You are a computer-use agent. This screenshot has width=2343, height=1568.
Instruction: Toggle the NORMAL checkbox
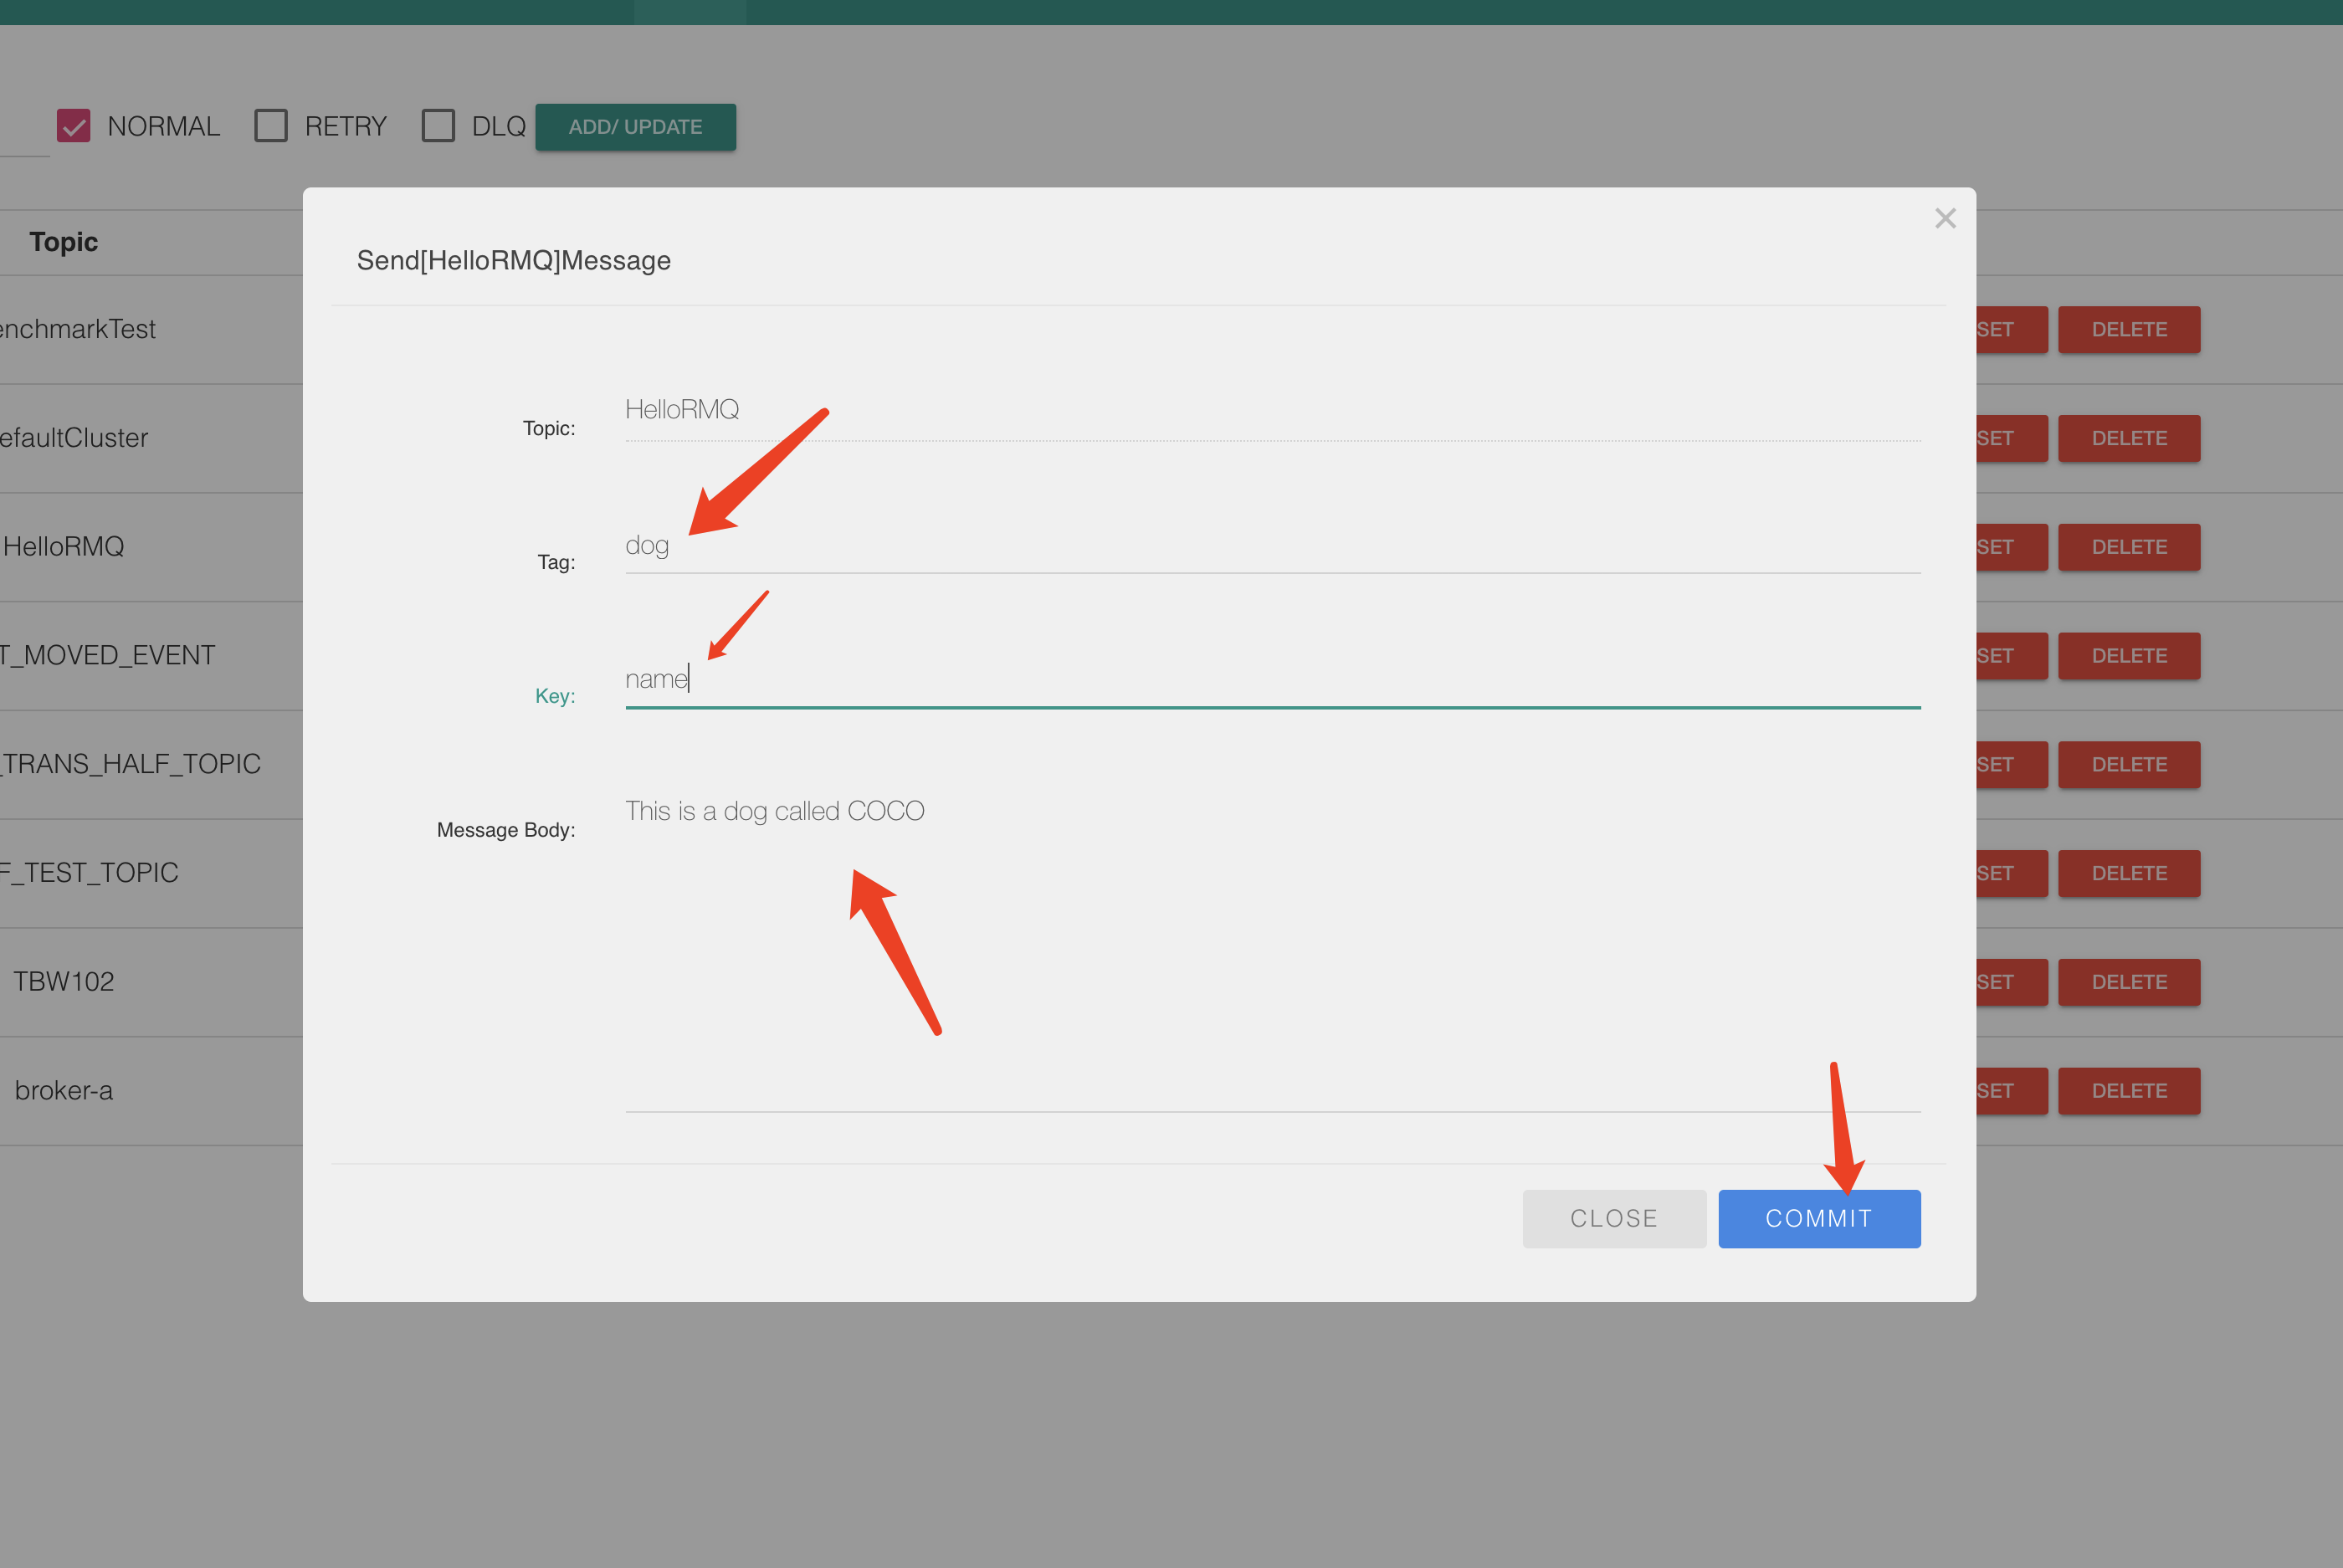click(x=74, y=126)
